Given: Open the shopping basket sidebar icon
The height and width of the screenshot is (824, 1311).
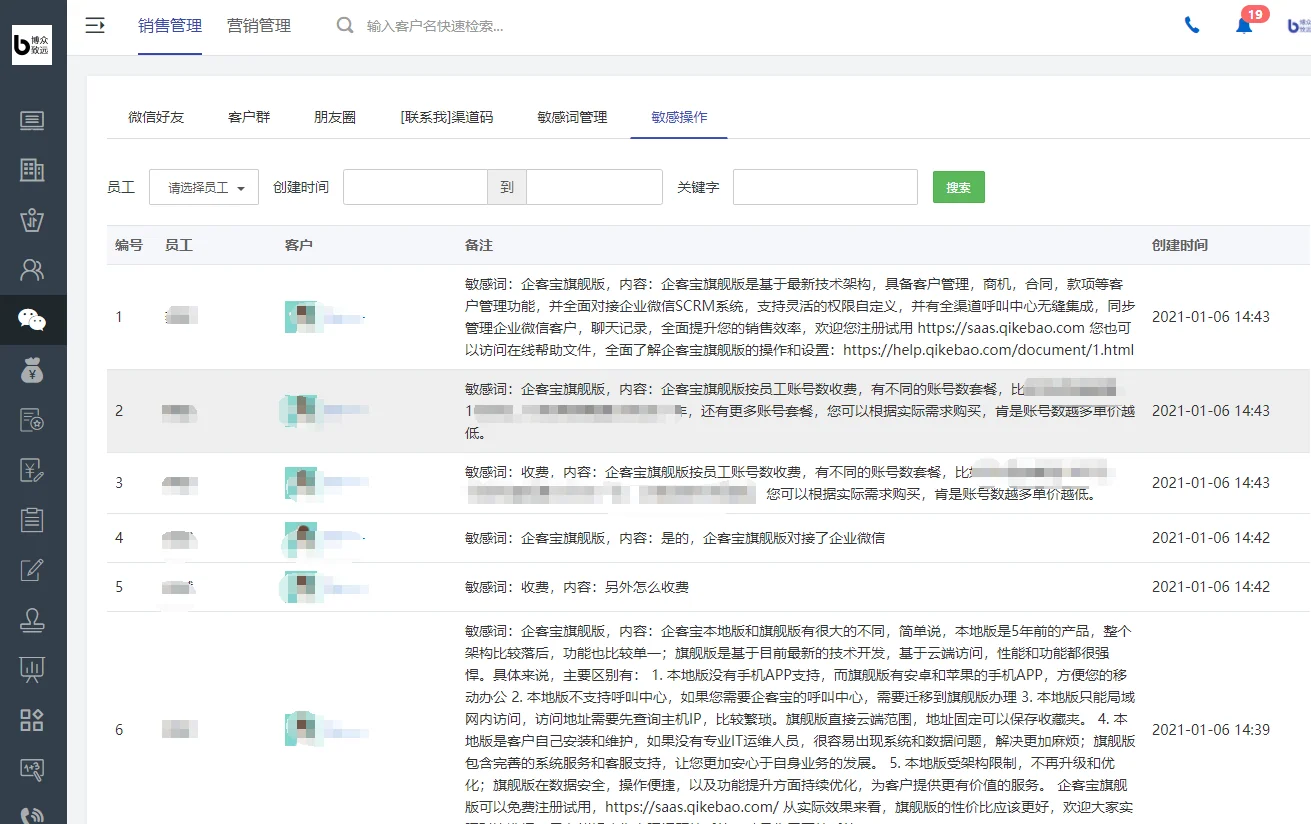Looking at the screenshot, I should coord(32,220).
